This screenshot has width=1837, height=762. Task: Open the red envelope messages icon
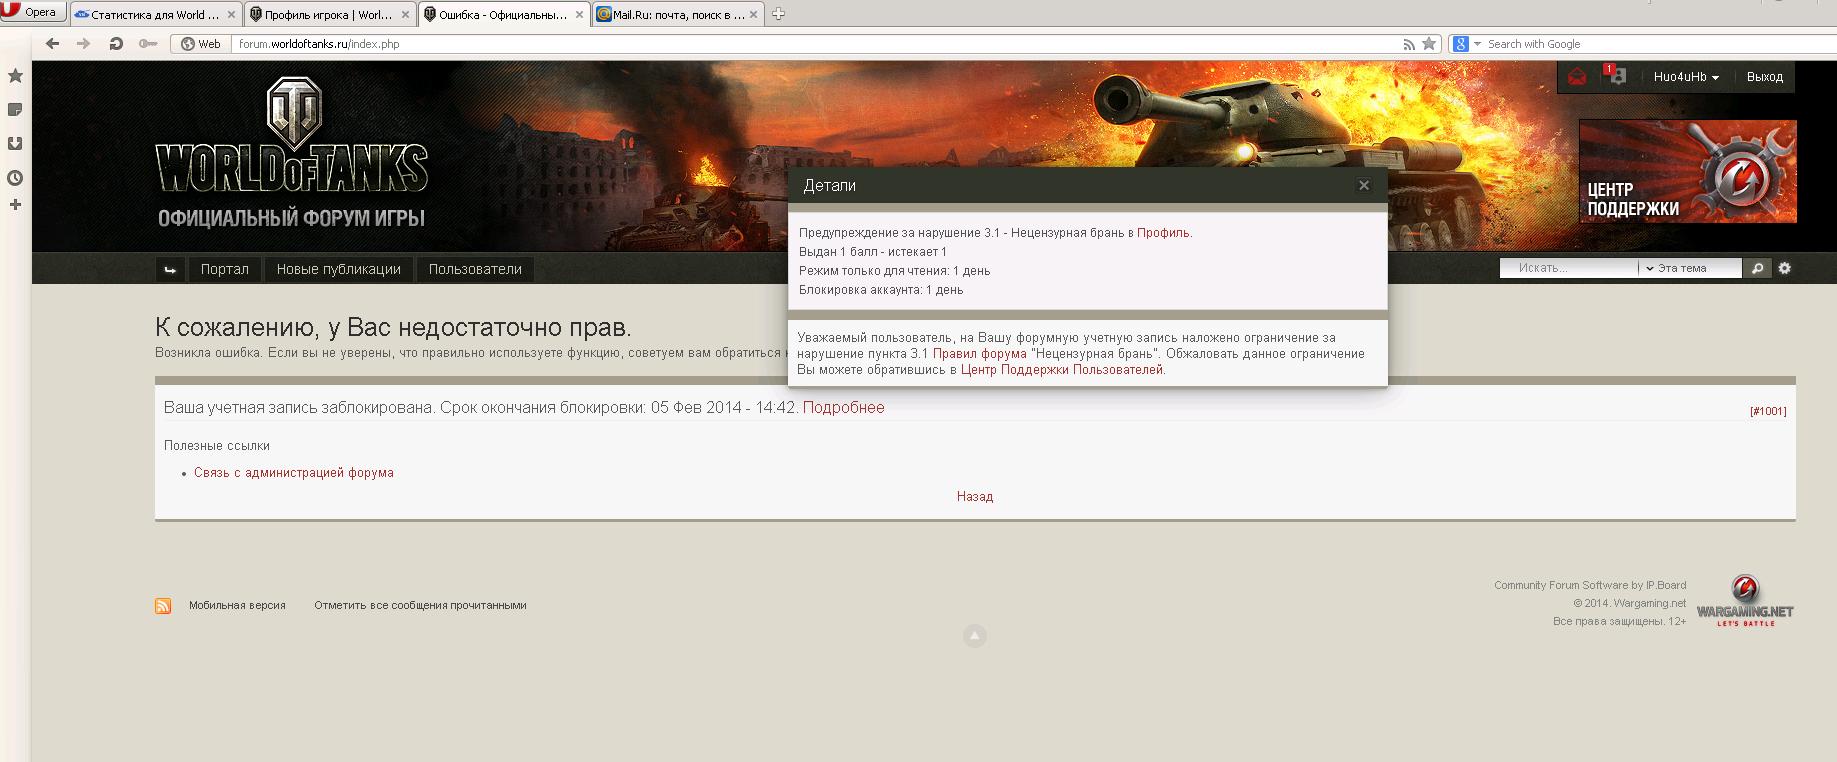[1577, 77]
